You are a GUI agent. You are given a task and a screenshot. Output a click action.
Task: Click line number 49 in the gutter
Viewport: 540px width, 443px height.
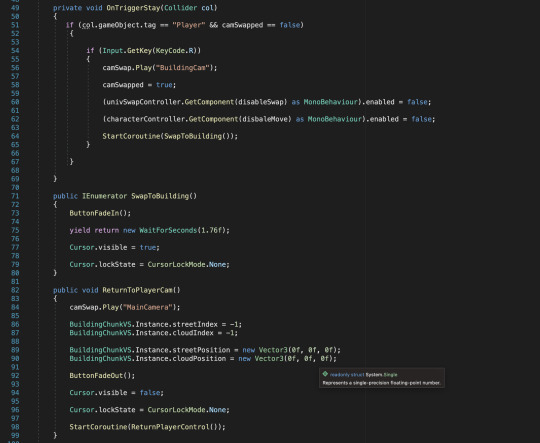(15, 8)
